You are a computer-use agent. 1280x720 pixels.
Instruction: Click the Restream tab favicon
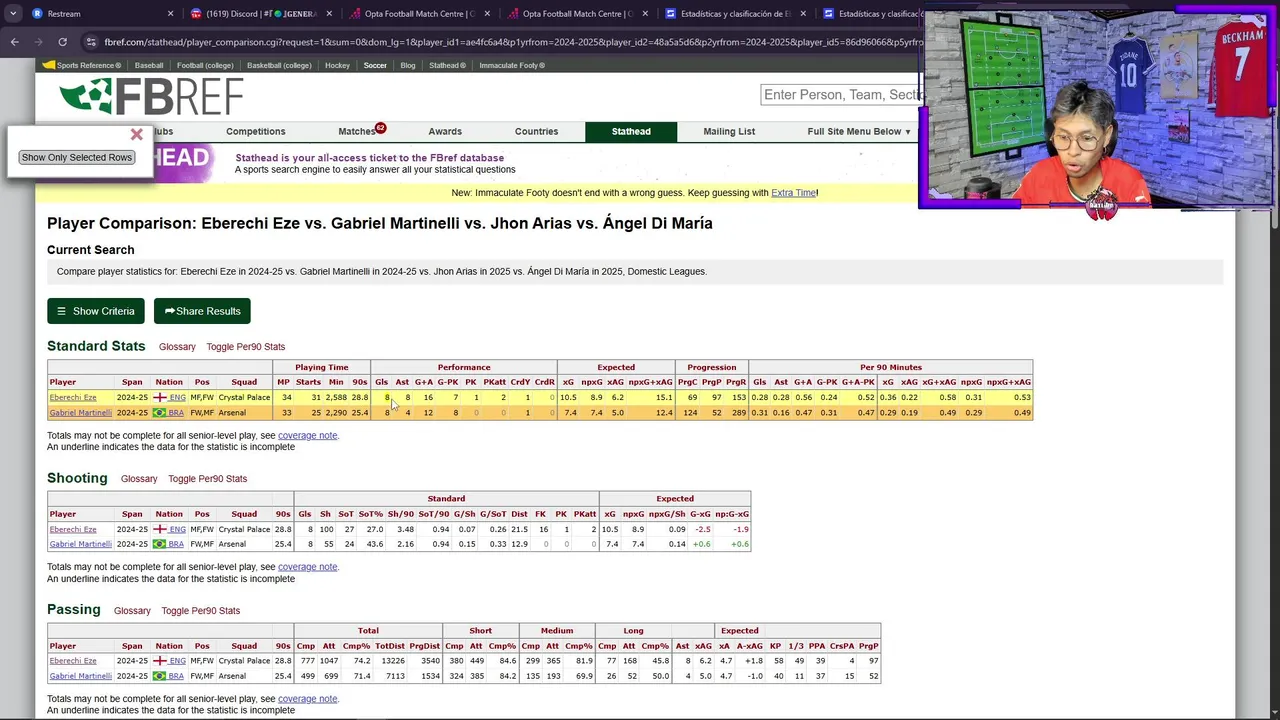37,14
